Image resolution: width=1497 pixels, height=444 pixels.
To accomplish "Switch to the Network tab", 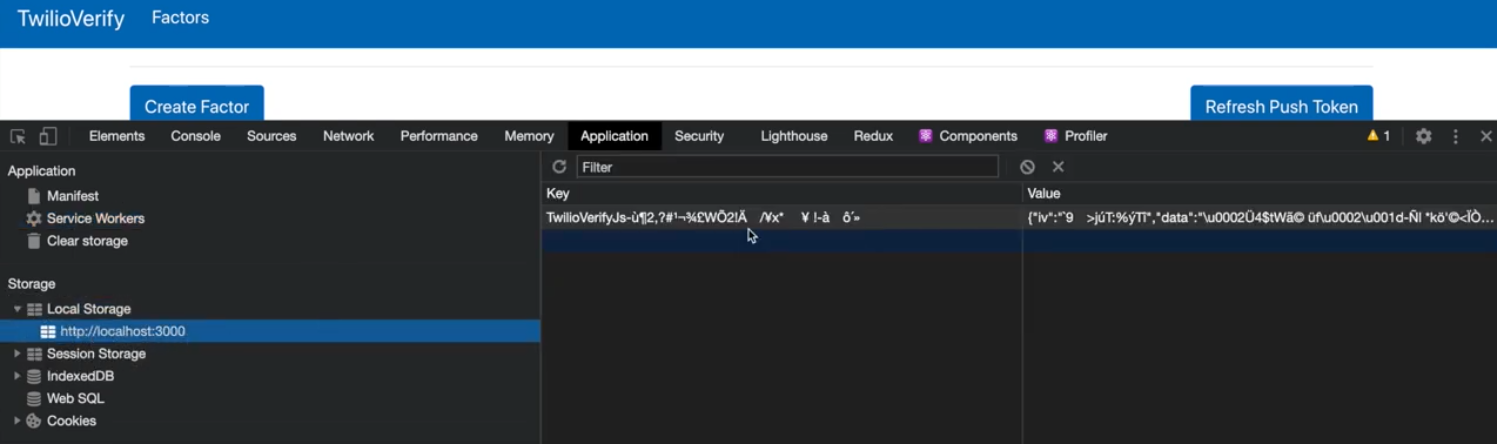I will [348, 136].
